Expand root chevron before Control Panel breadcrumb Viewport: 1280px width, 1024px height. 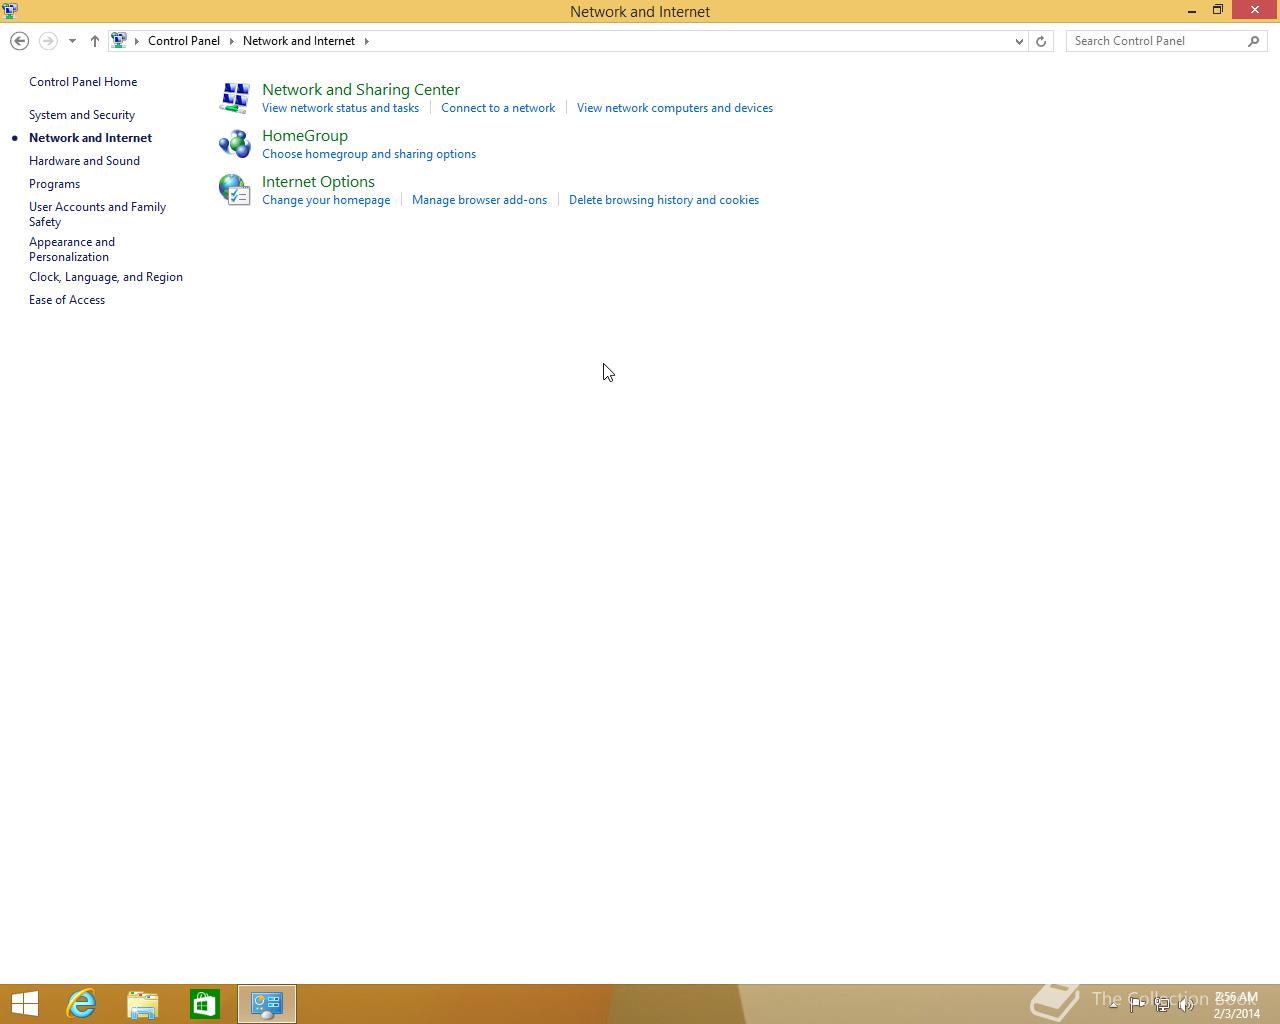137,41
